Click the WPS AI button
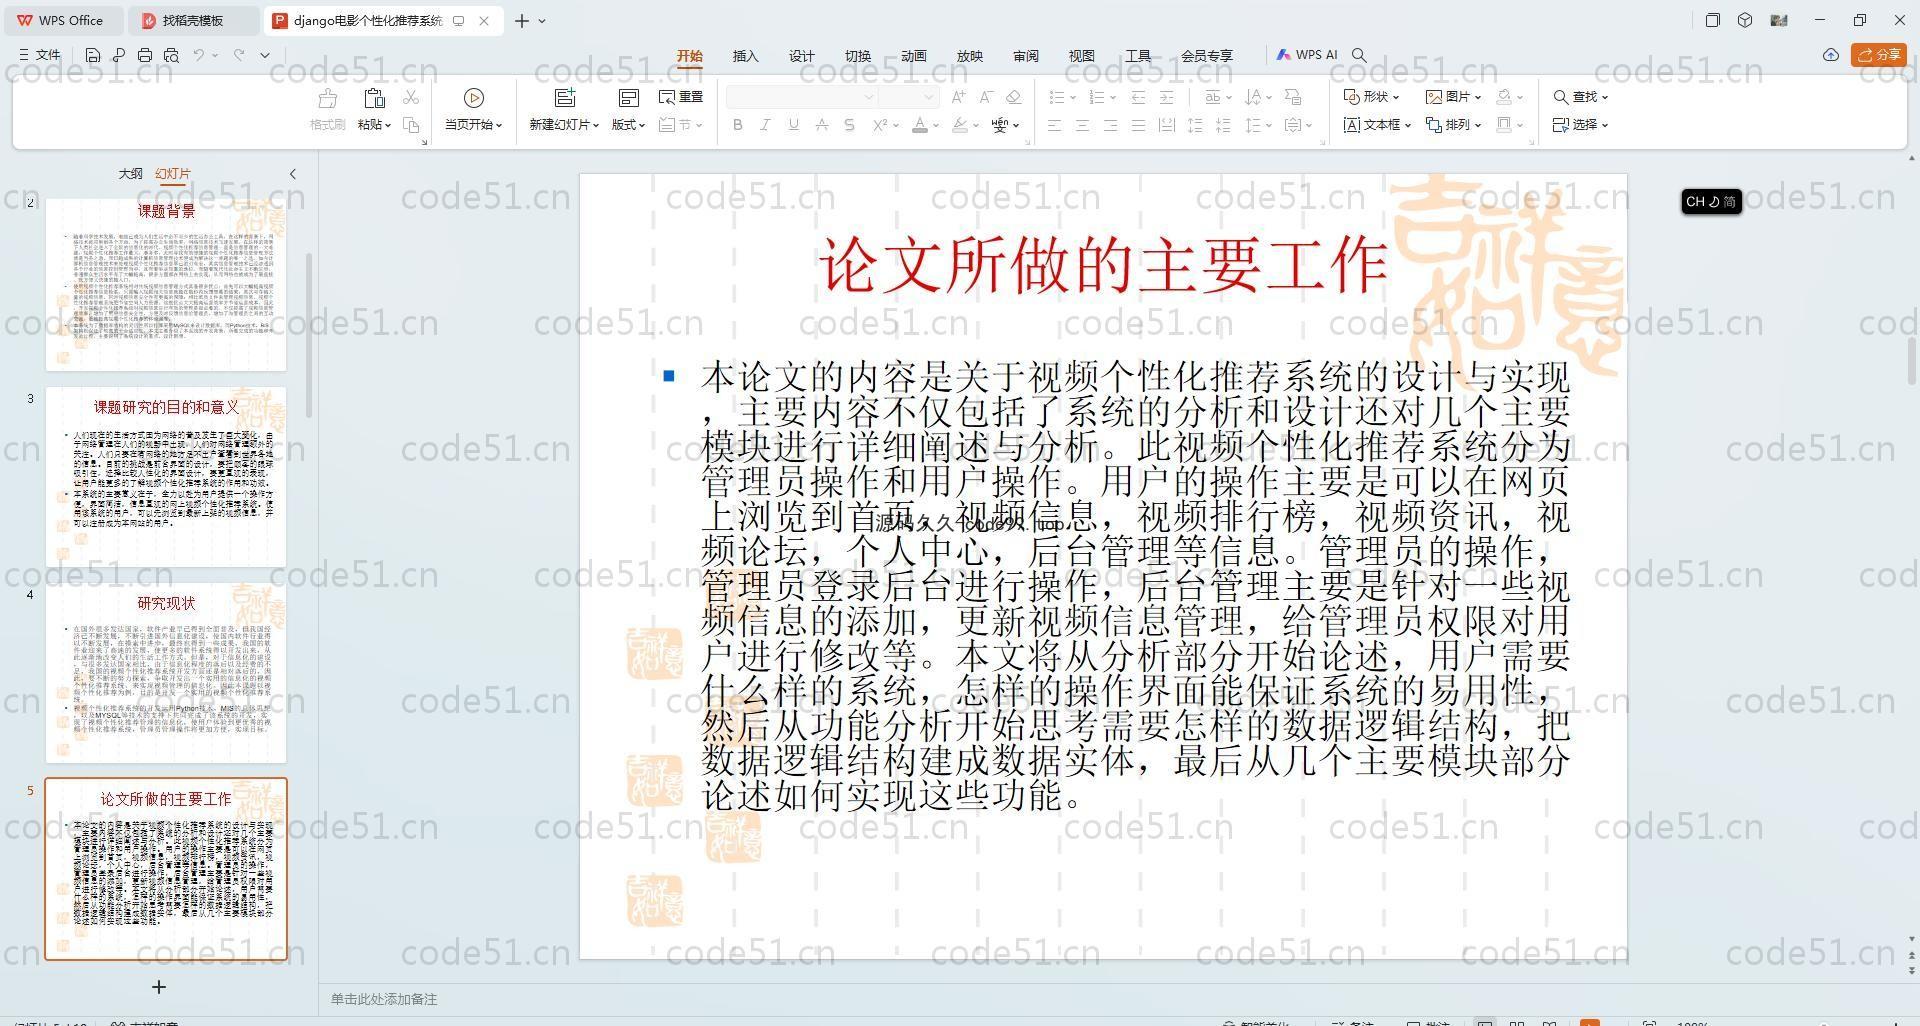Viewport: 1920px width, 1026px height. point(1307,55)
